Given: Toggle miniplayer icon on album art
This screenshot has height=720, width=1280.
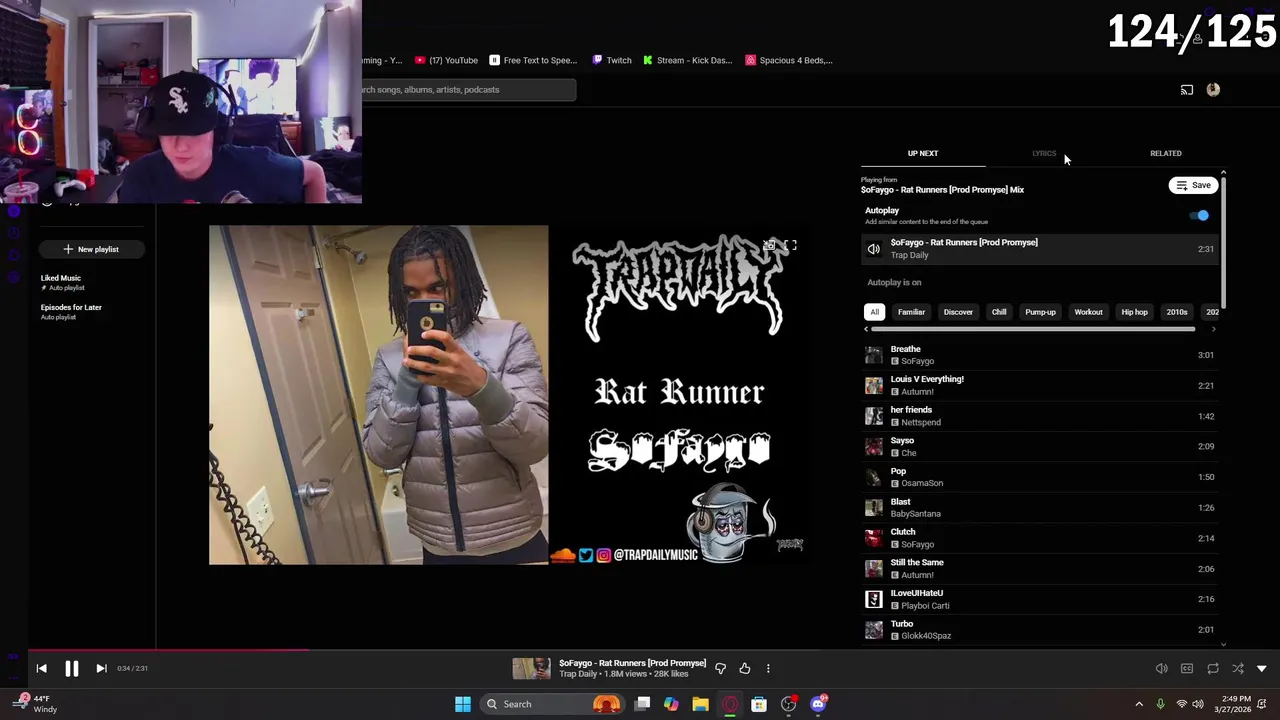Looking at the screenshot, I should (x=769, y=245).
